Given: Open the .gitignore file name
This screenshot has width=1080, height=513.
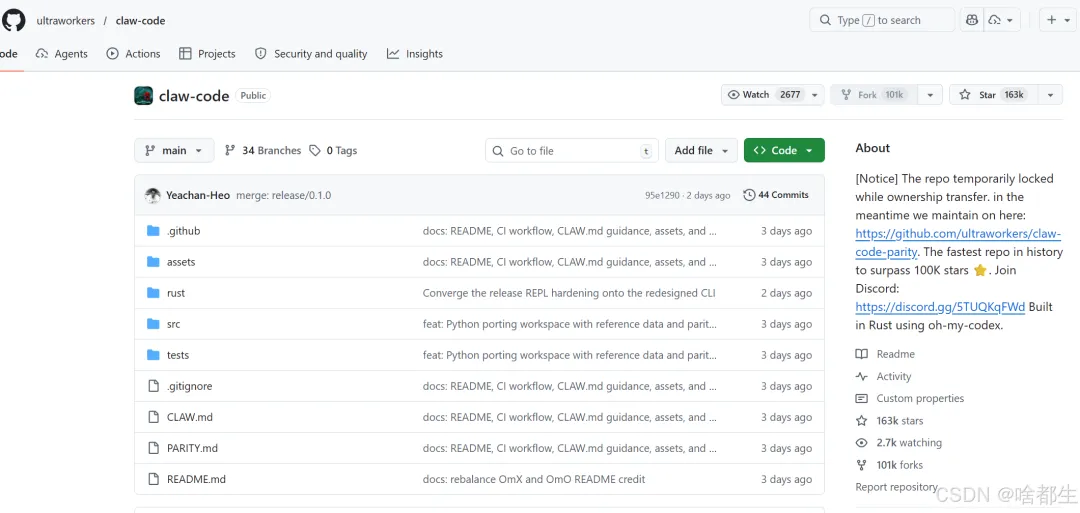Looking at the screenshot, I should pyautogui.click(x=189, y=386).
